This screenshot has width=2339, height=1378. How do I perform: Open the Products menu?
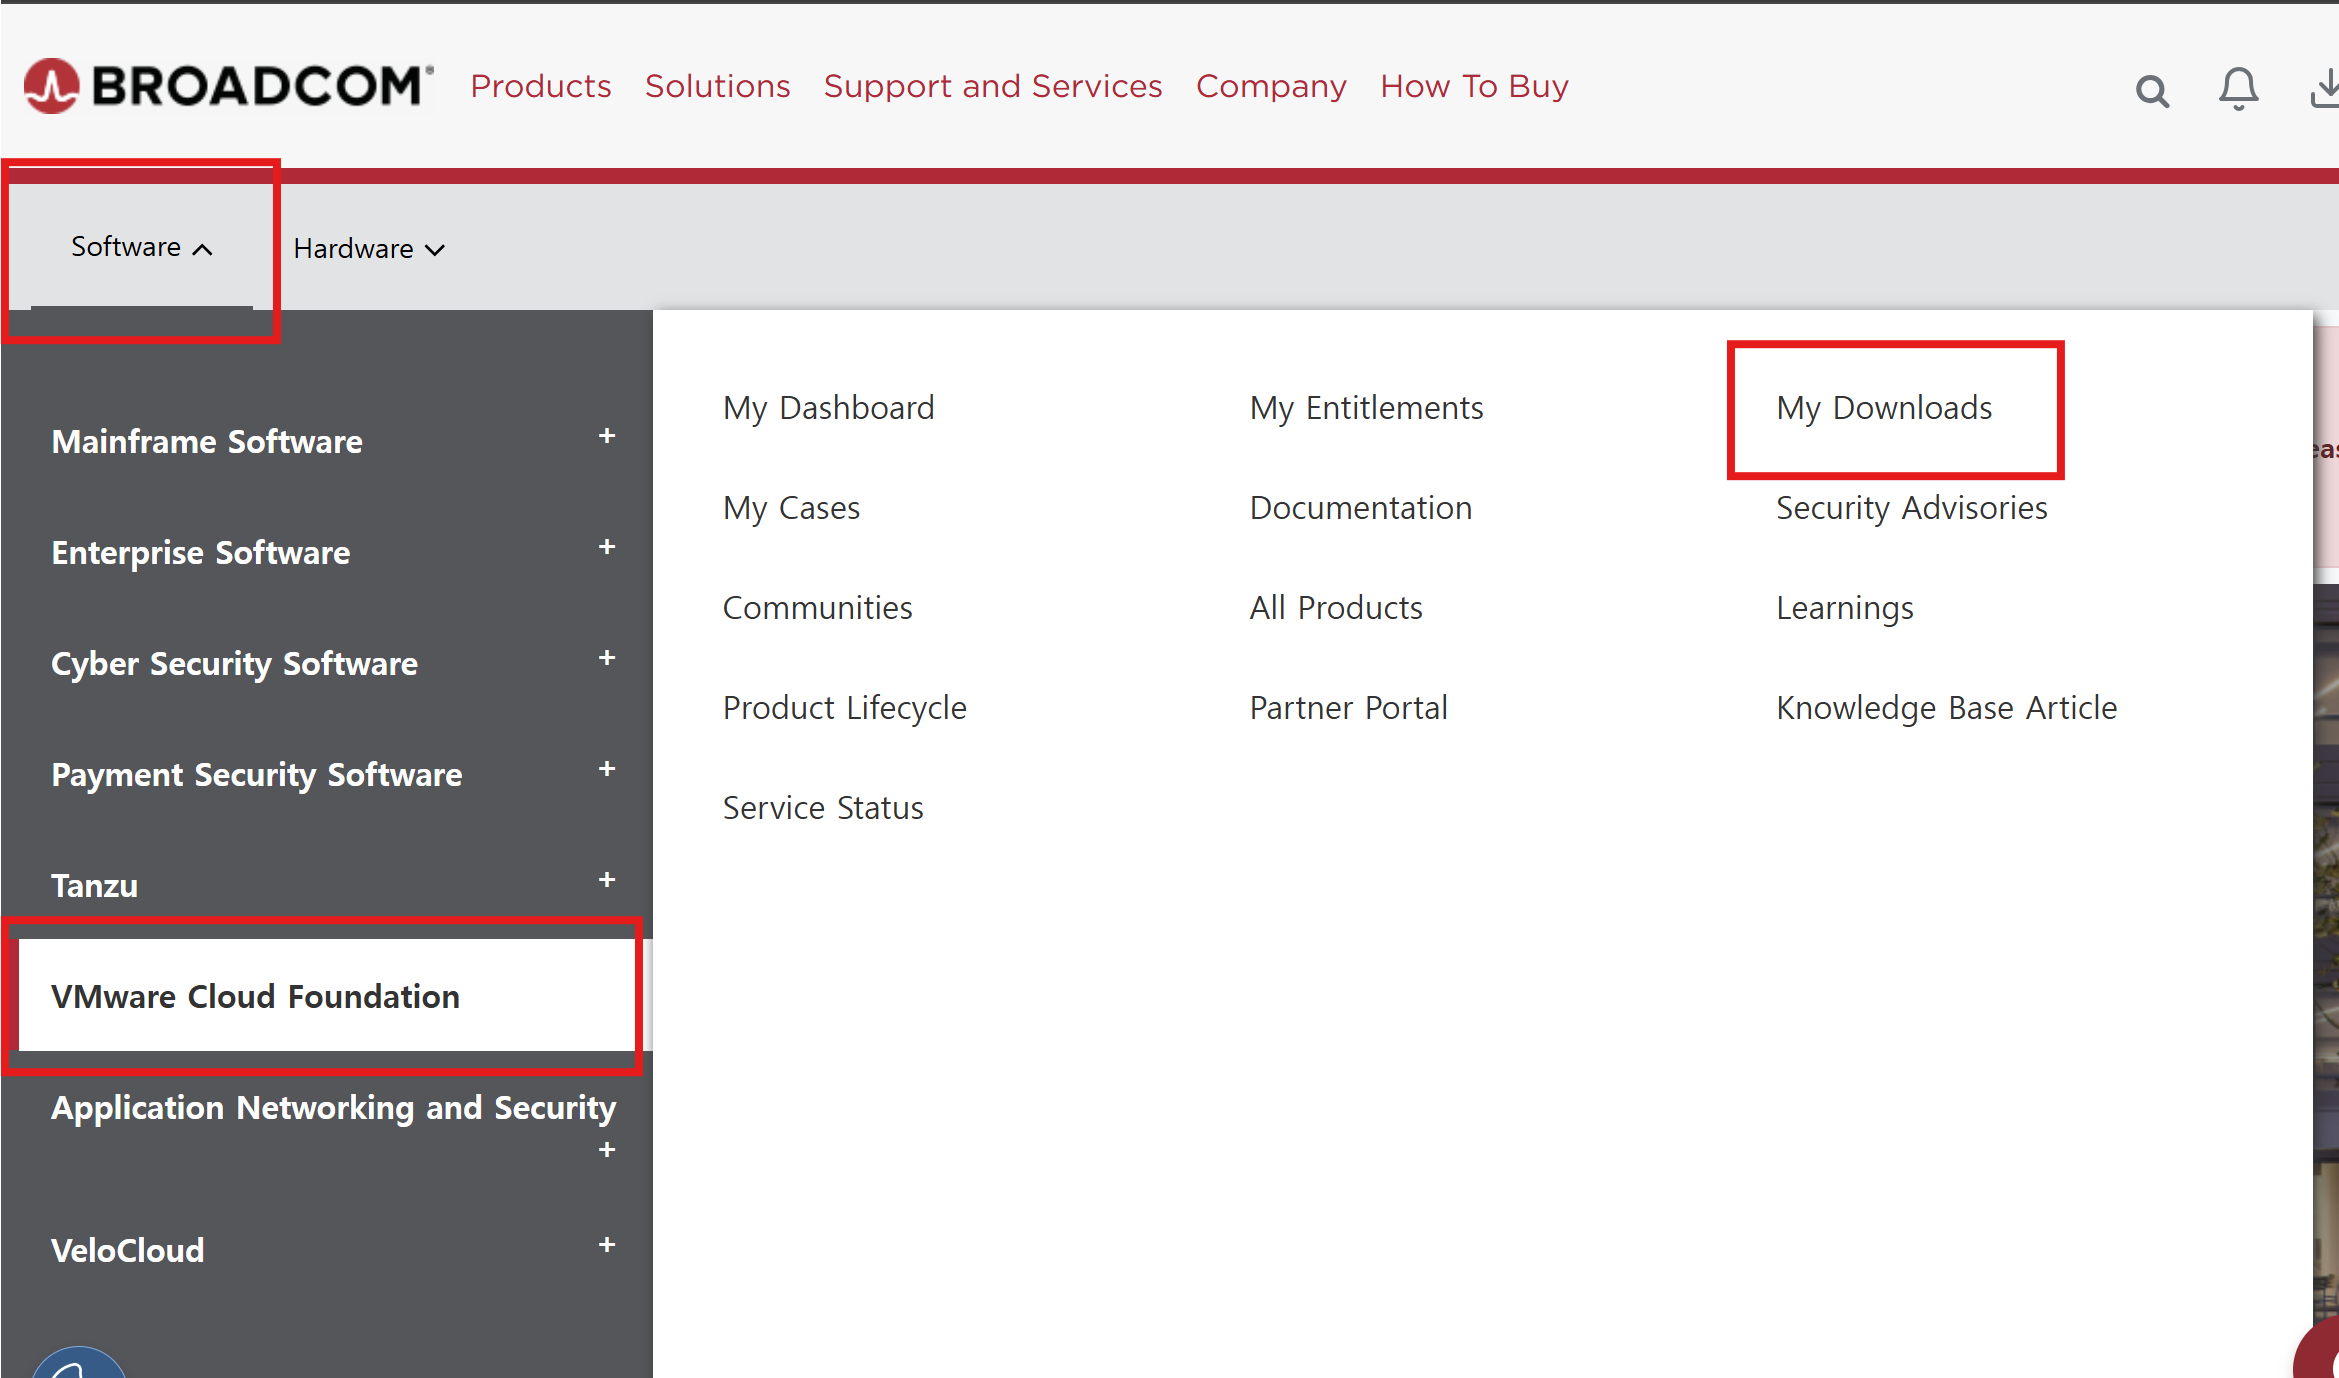click(540, 87)
